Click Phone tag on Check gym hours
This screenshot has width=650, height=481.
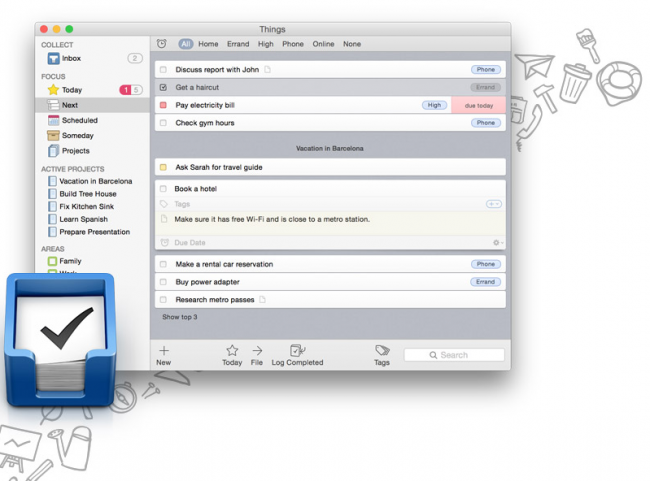tap(486, 123)
